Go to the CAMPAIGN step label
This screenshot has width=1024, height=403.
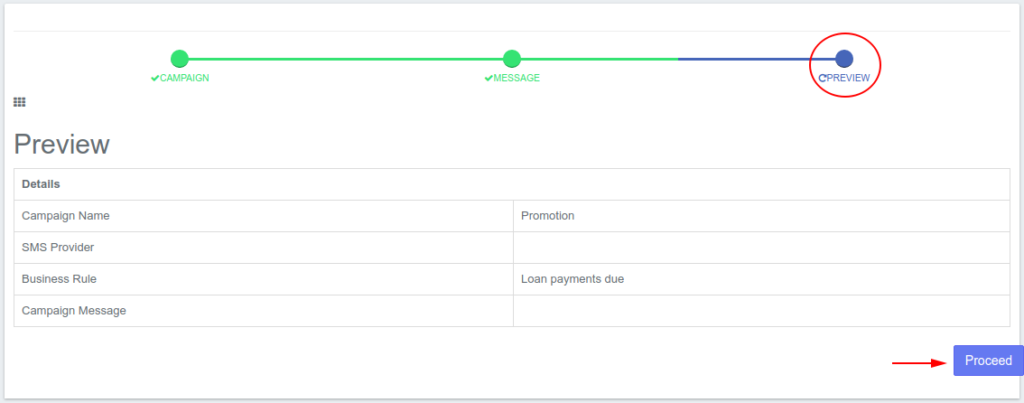coord(184,78)
